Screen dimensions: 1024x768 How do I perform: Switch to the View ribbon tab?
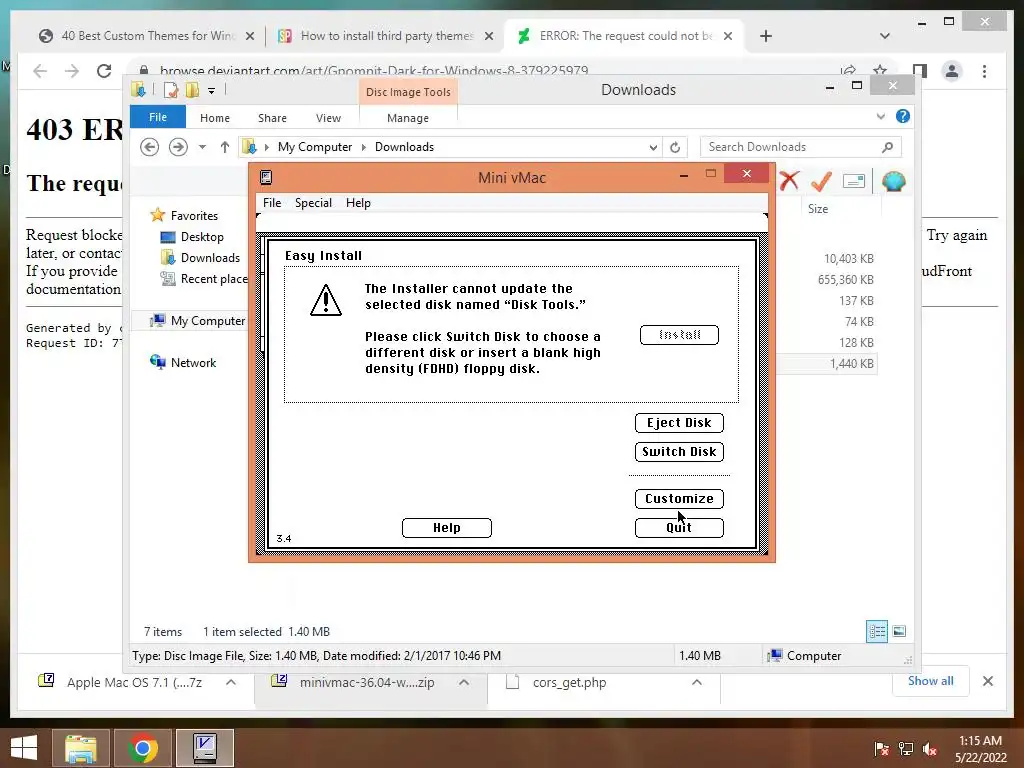click(328, 118)
